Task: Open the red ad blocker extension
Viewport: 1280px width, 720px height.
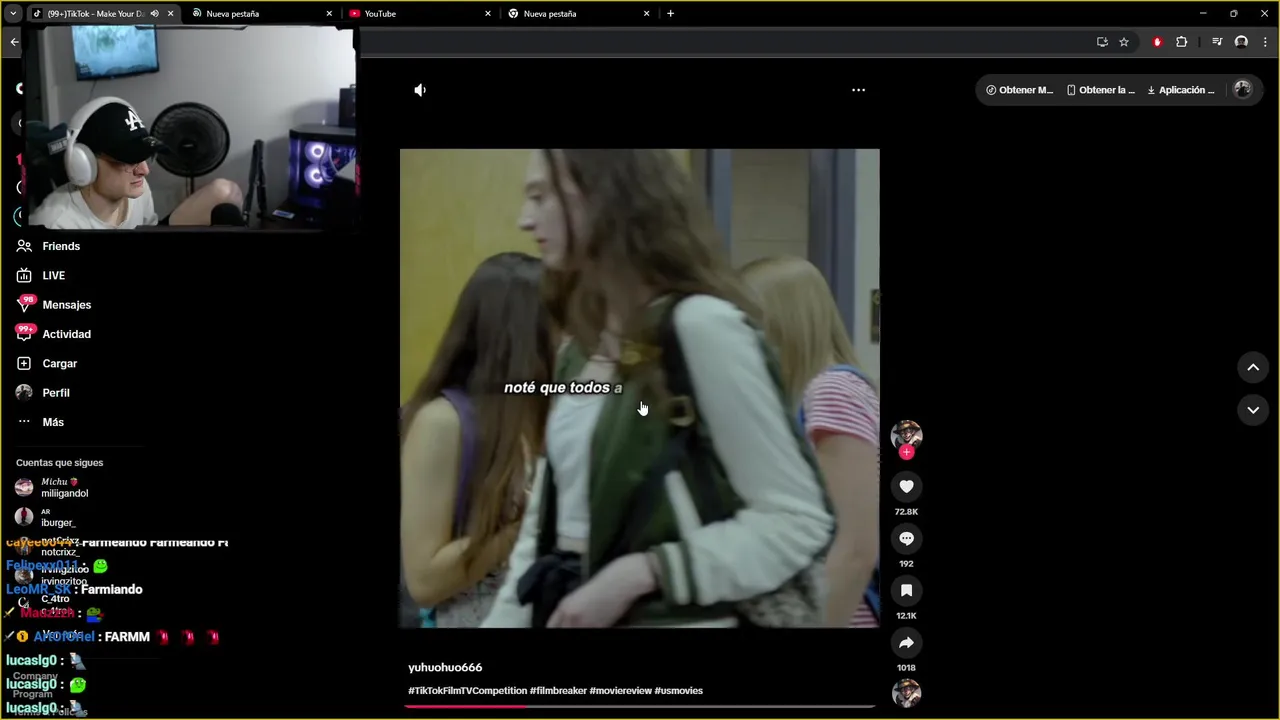Action: point(1157,42)
